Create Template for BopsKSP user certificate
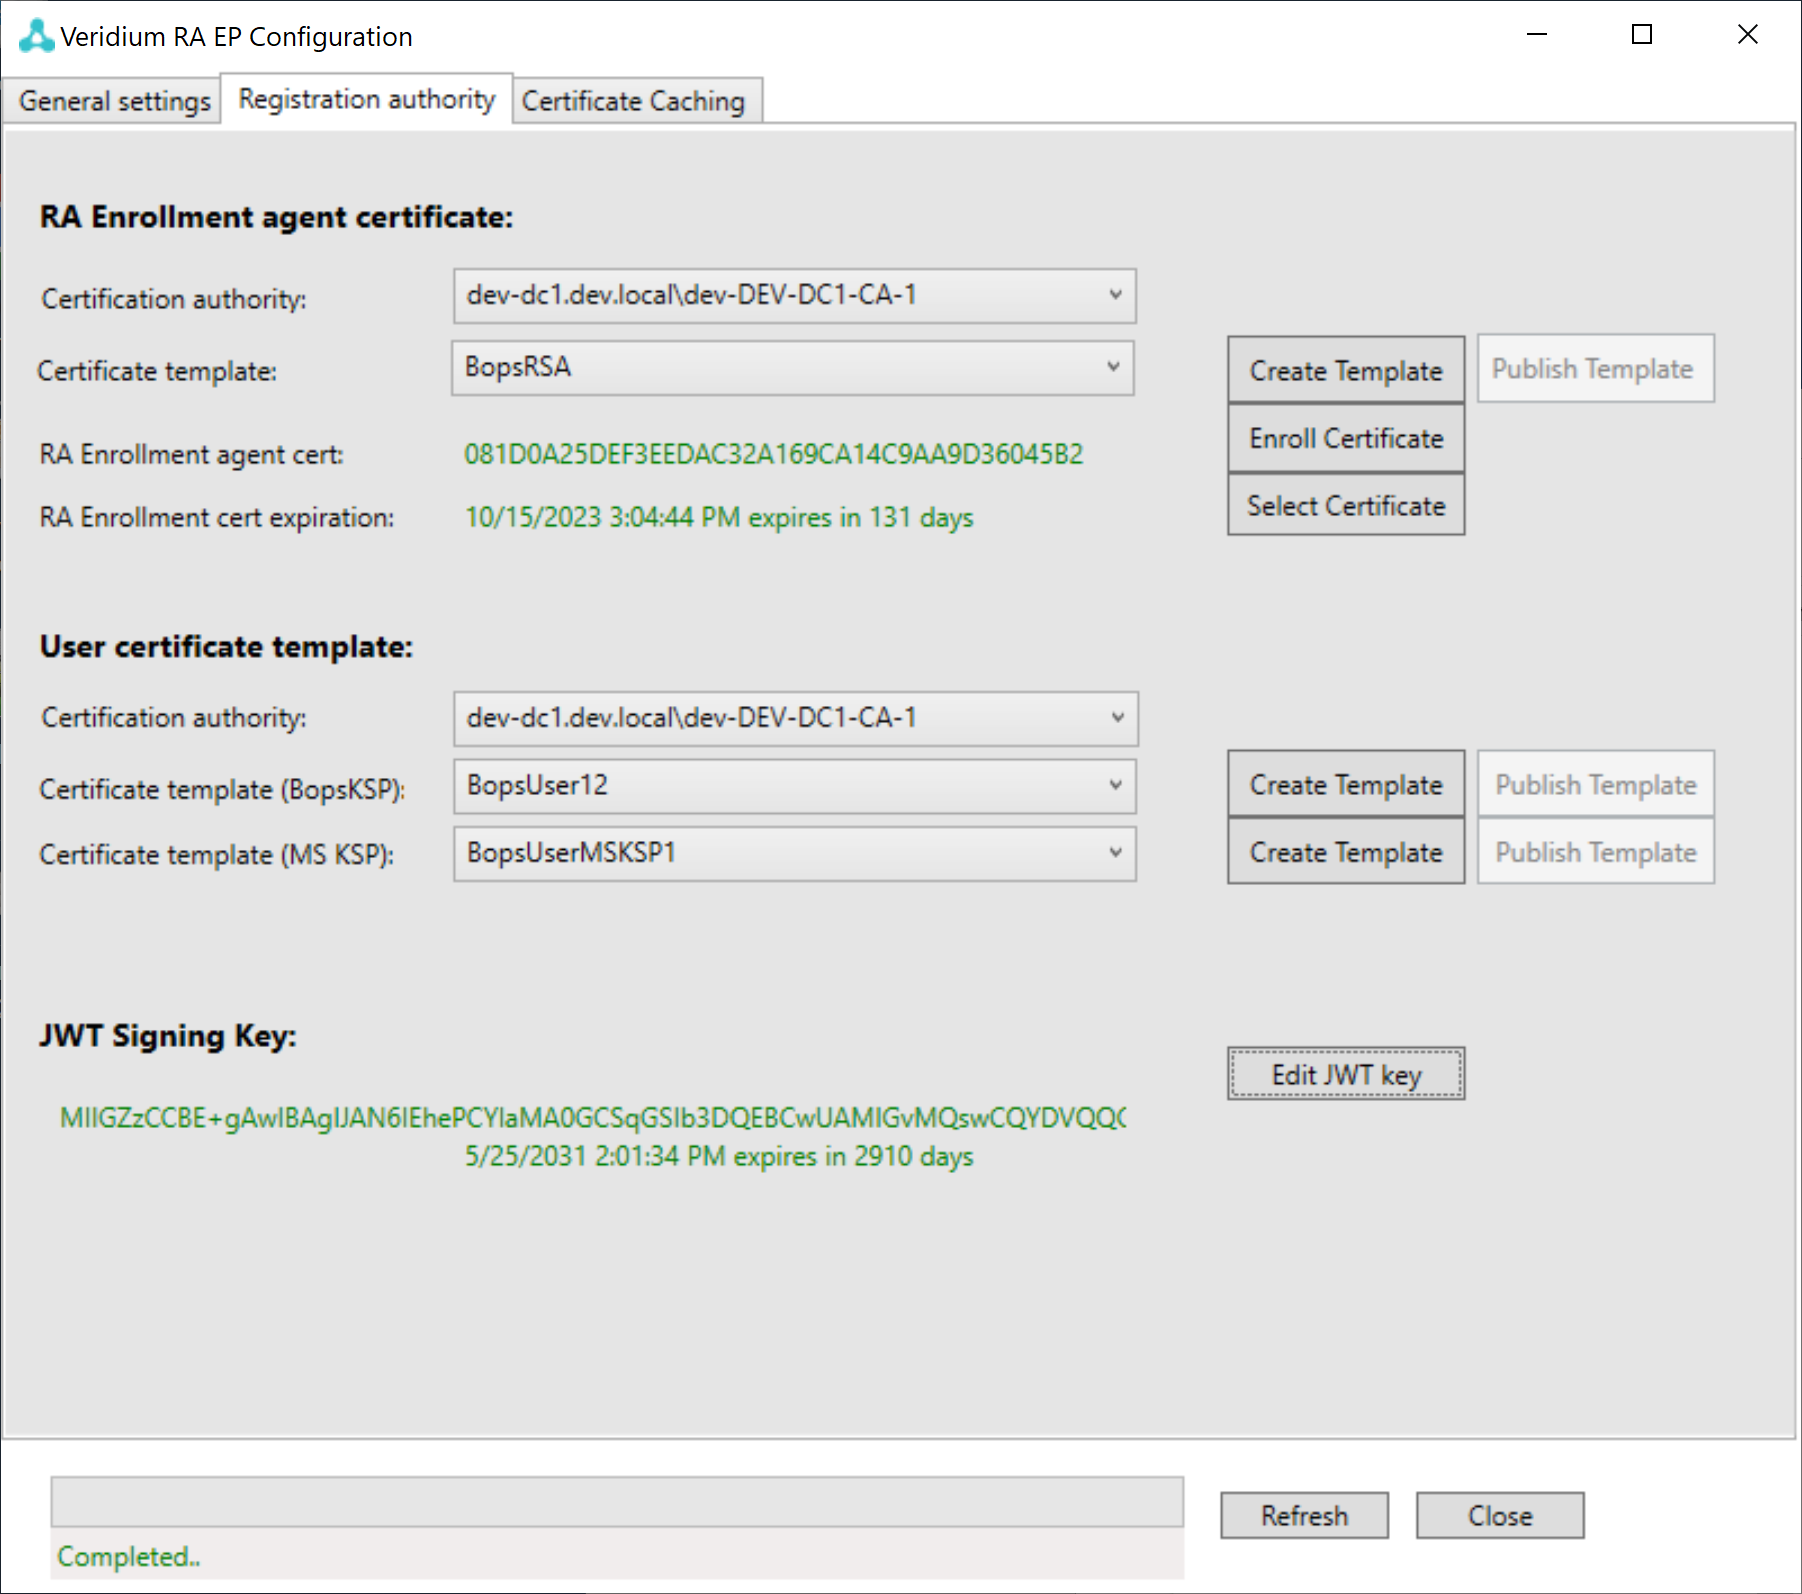This screenshot has width=1802, height=1594. (1345, 785)
